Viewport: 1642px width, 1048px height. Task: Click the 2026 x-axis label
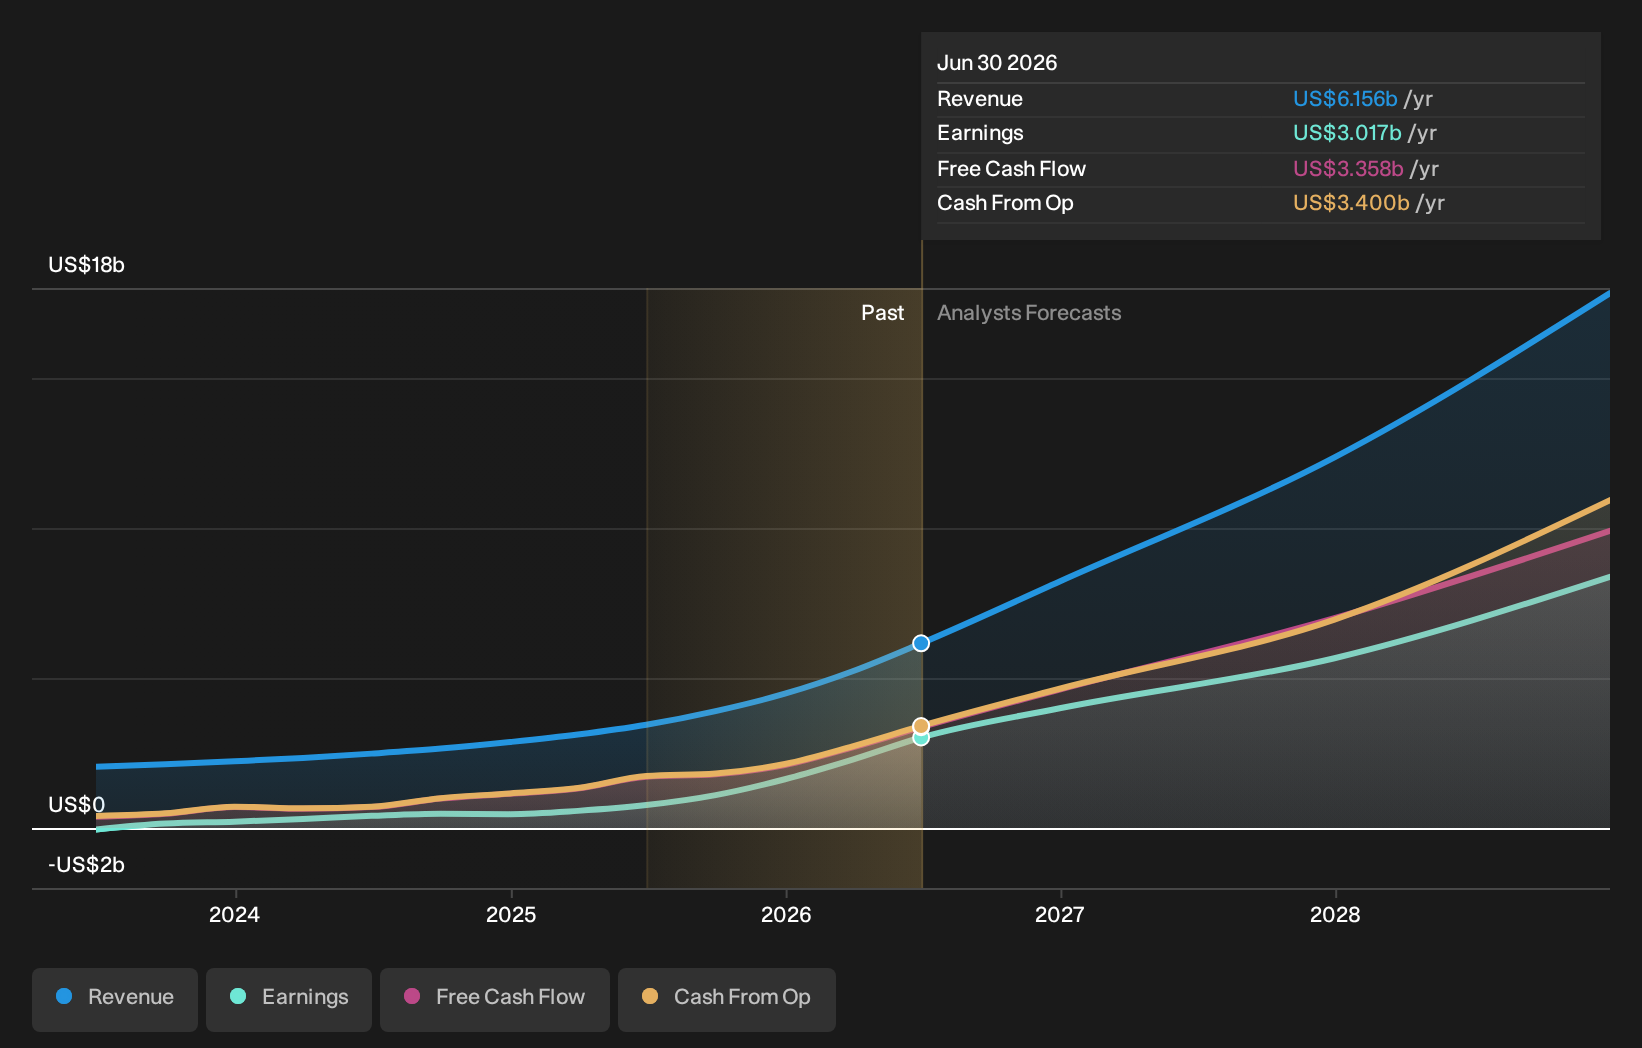pos(786,915)
